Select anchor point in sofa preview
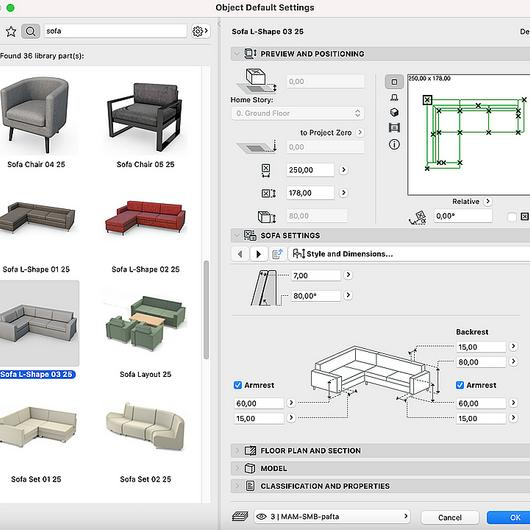Screen dimensions: 530x530 pyautogui.click(x=427, y=100)
